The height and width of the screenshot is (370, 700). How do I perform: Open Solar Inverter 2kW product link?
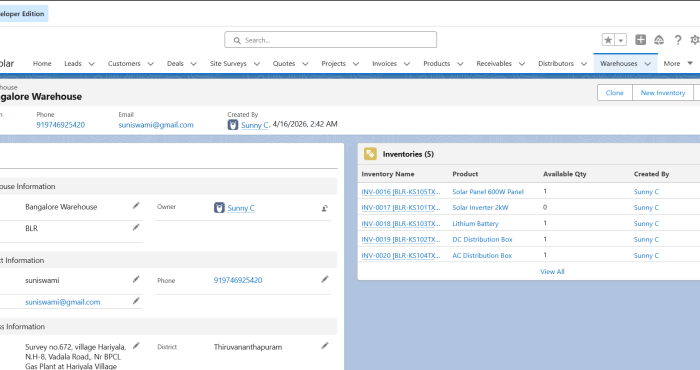pos(480,208)
